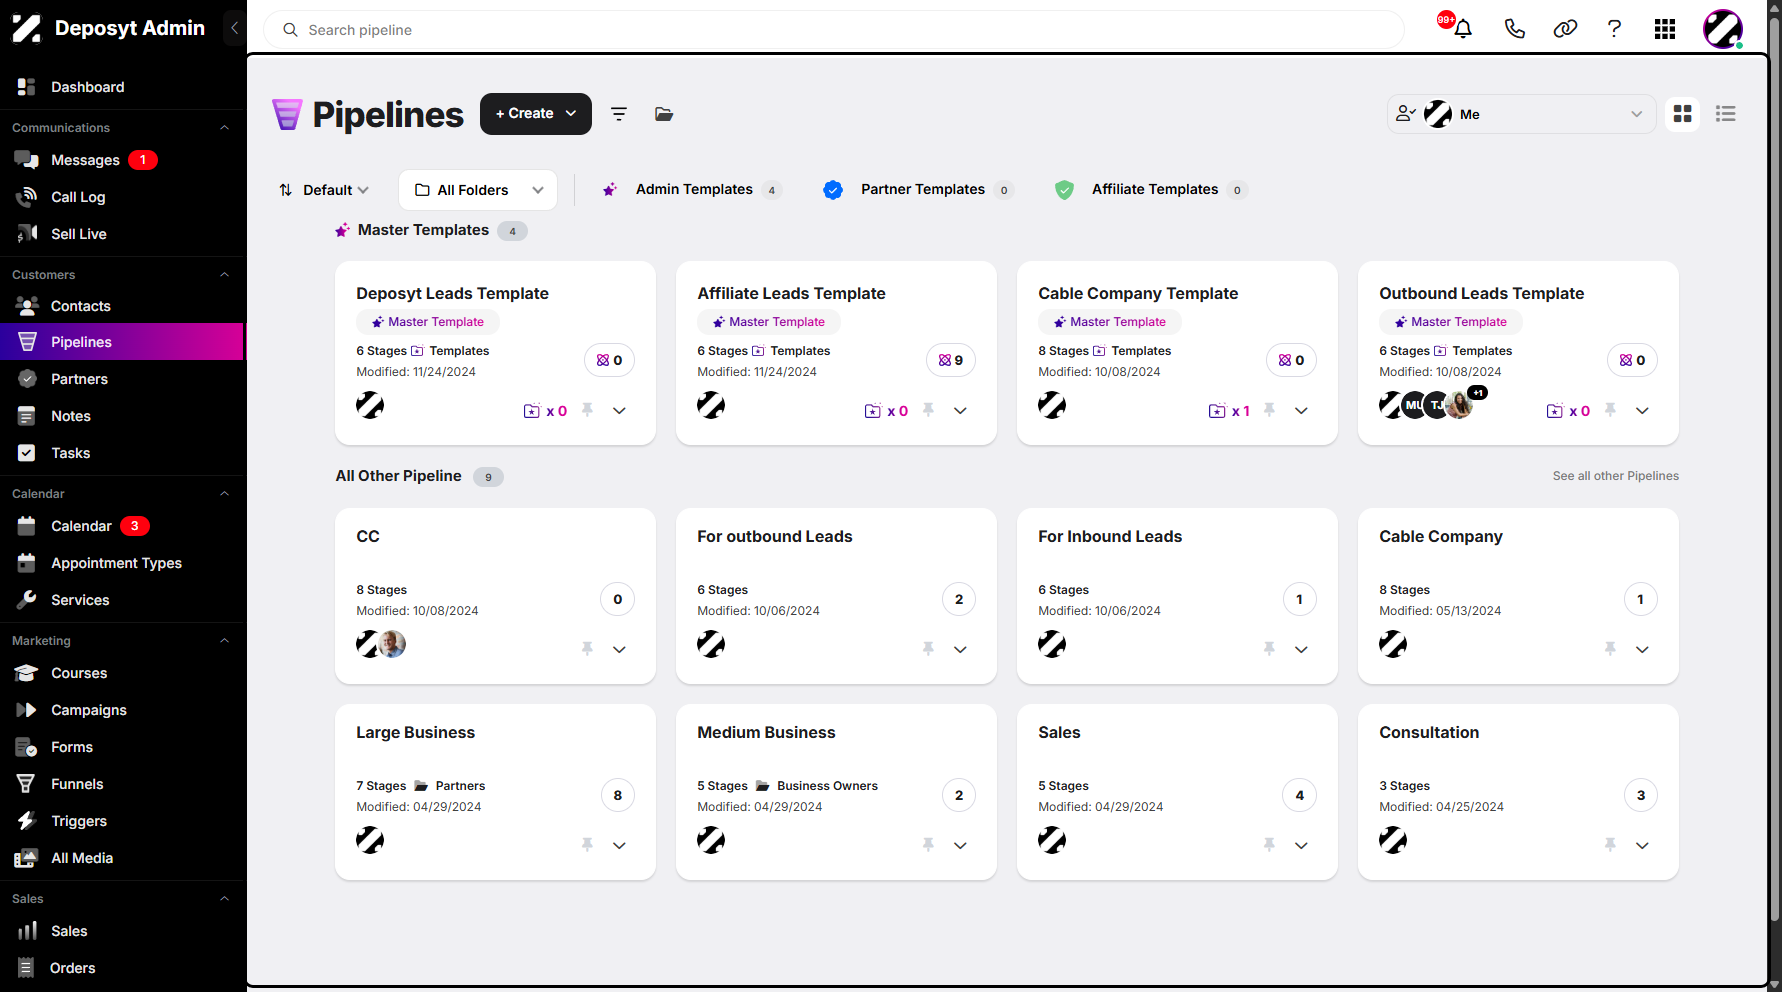Click the page vertical scrollbar
The height and width of the screenshot is (992, 1782).
coord(1774,470)
